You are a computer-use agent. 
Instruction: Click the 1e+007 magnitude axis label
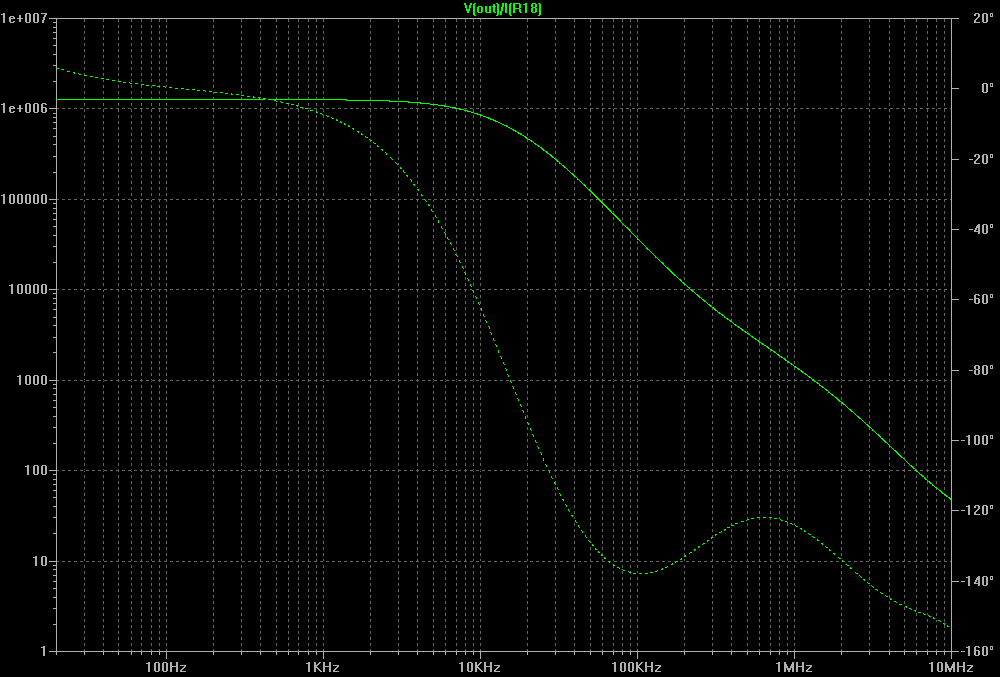(24, 18)
